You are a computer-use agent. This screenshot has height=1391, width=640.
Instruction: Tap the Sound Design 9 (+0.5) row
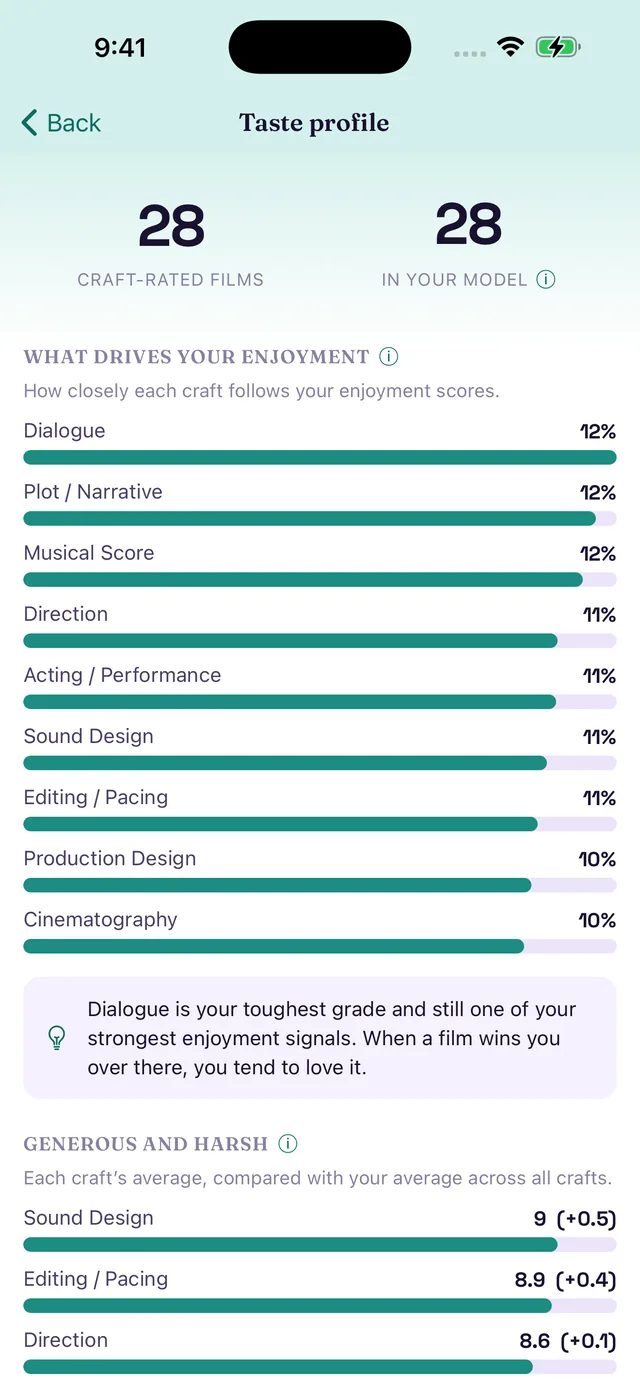pyautogui.click(x=320, y=1230)
